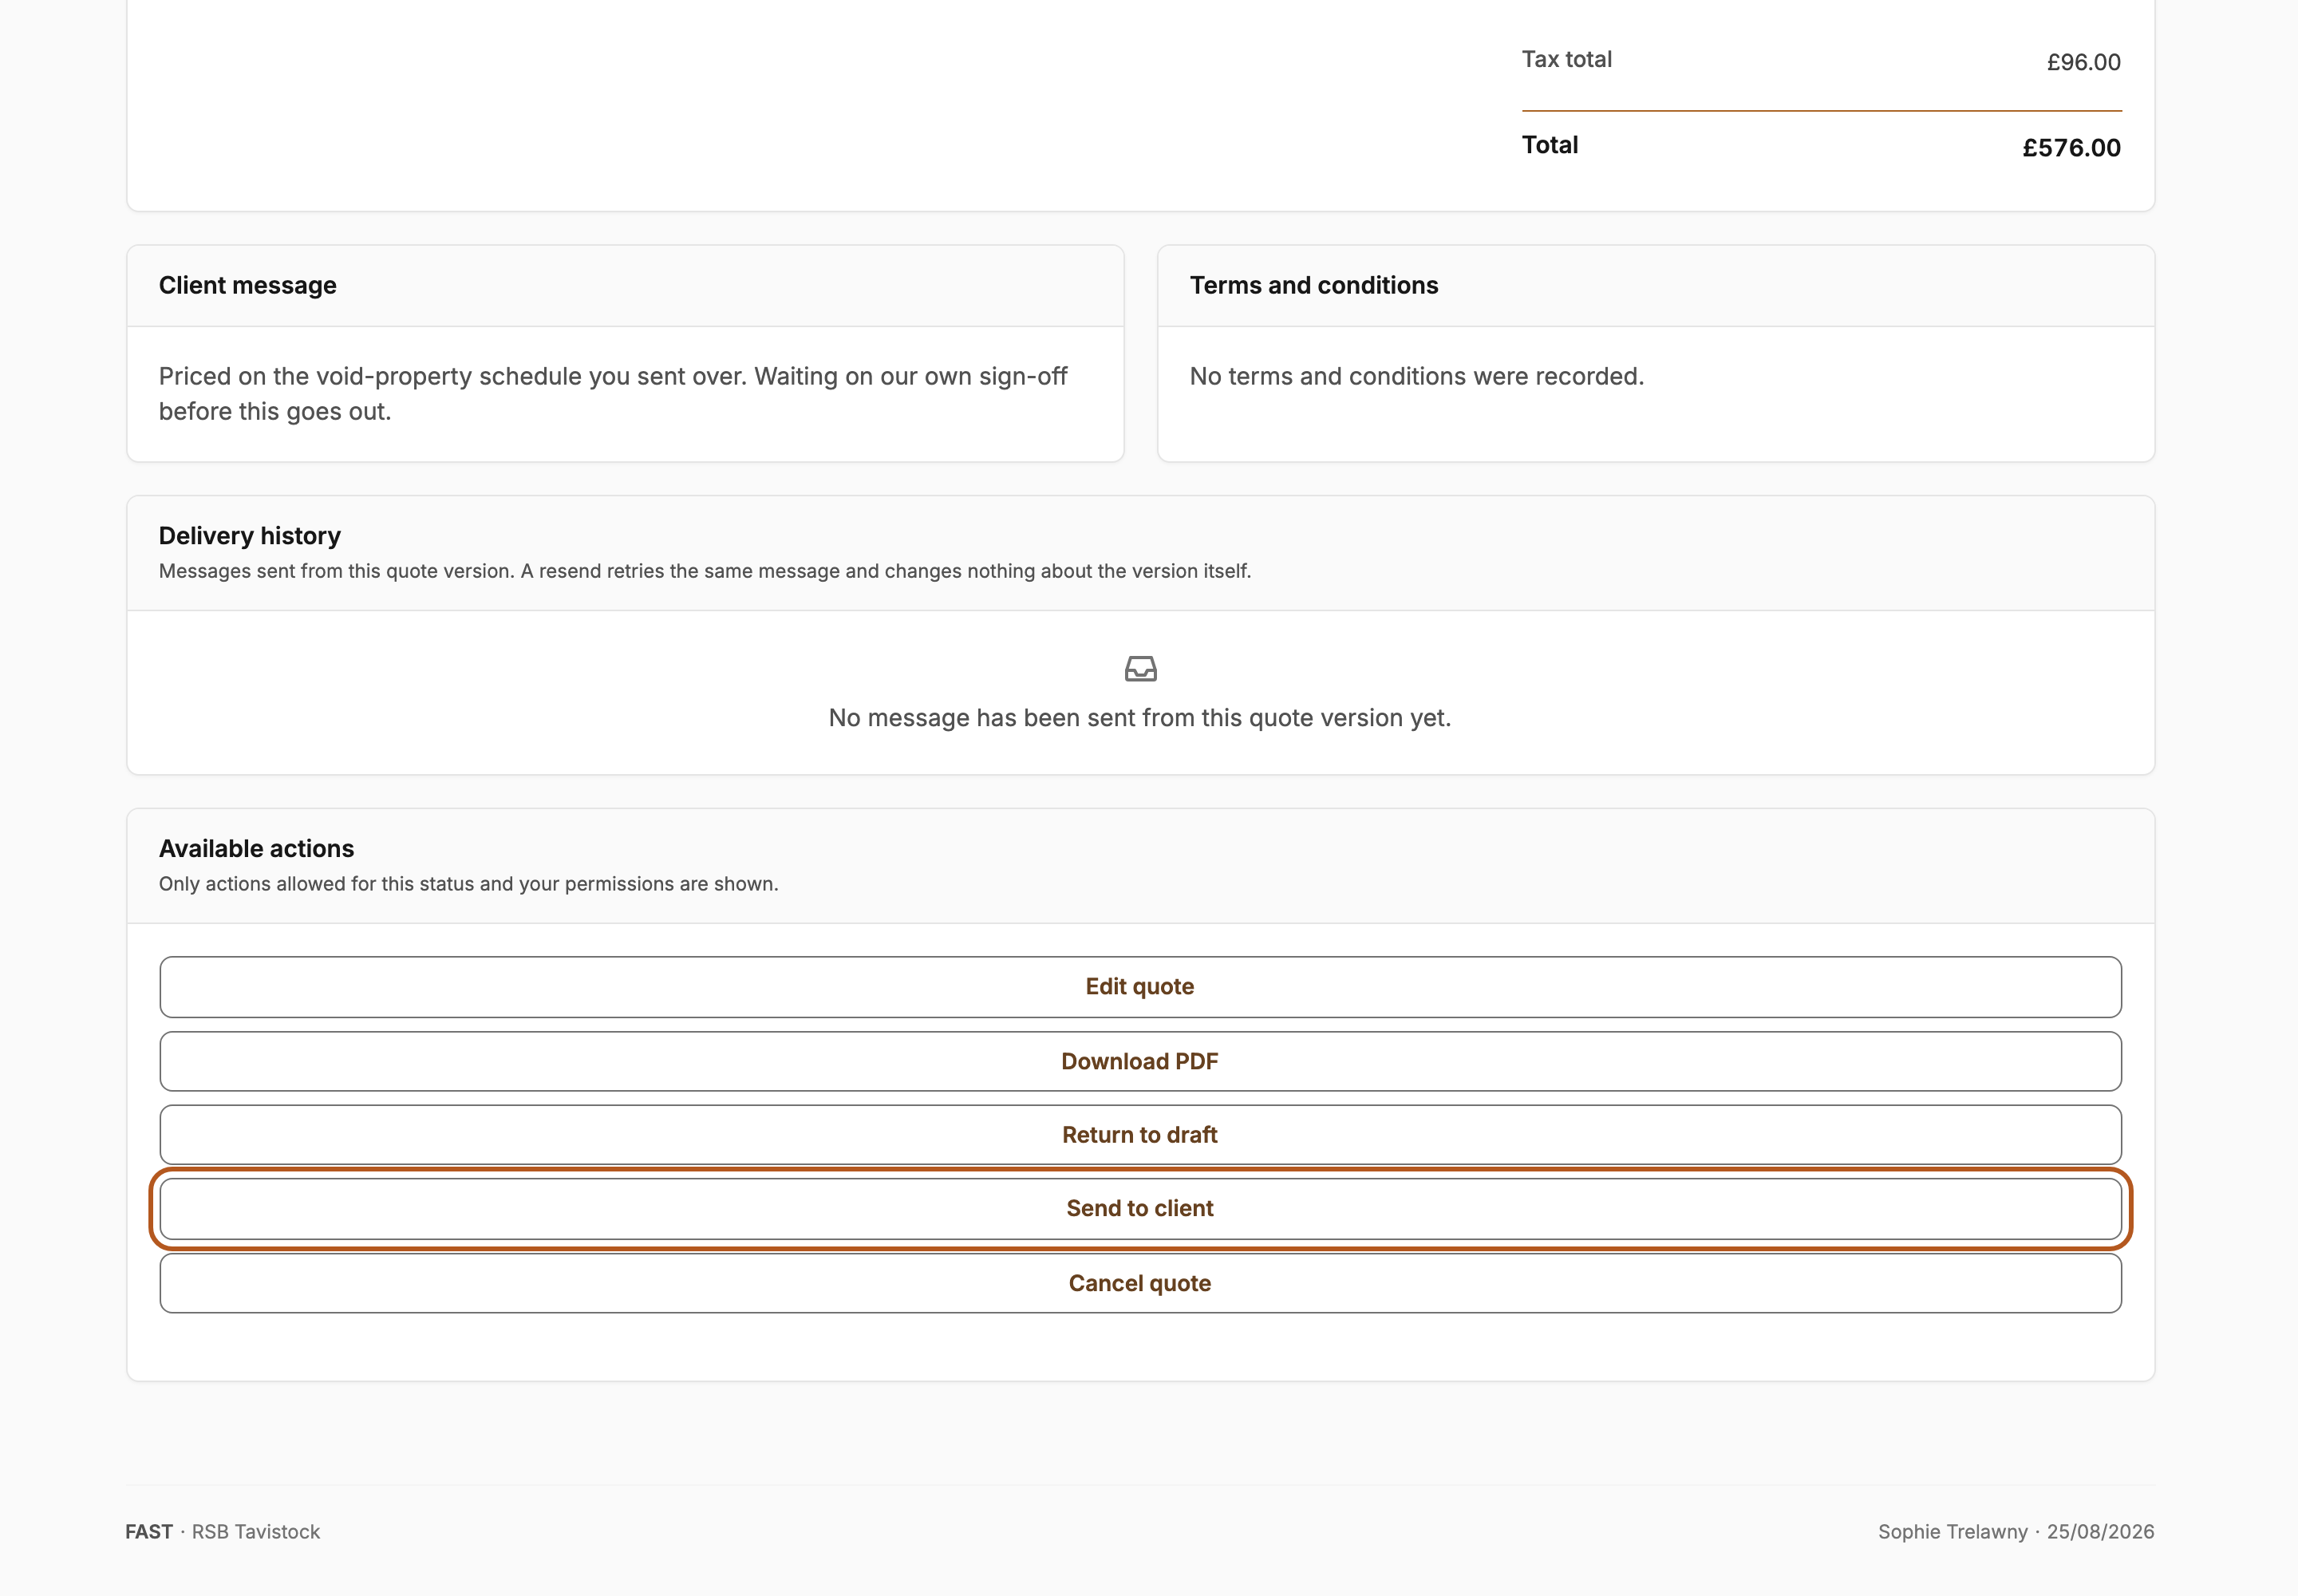The image size is (2298, 1596).
Task: Click the empty inbox tray icon
Action: tap(1140, 669)
